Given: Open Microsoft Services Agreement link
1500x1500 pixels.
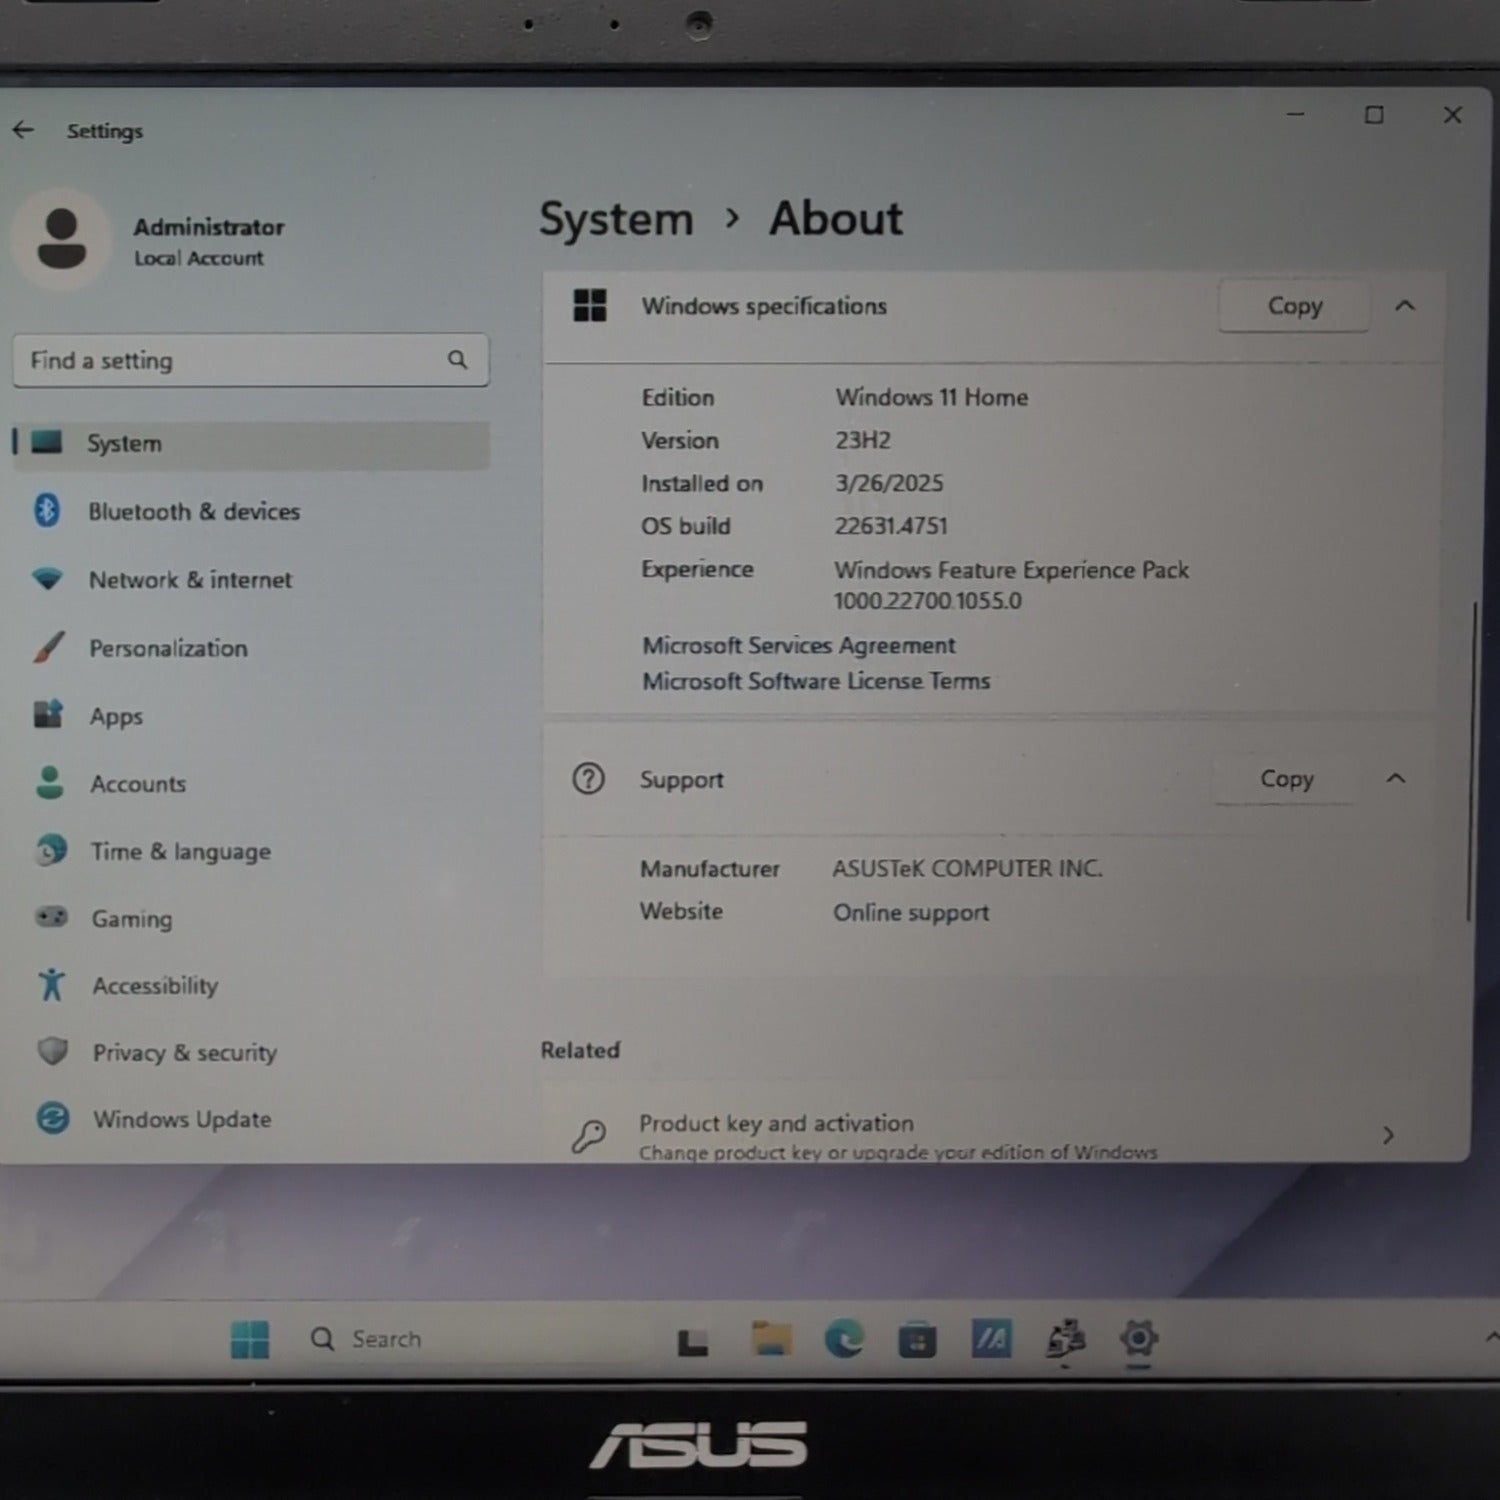Looking at the screenshot, I should tap(799, 646).
